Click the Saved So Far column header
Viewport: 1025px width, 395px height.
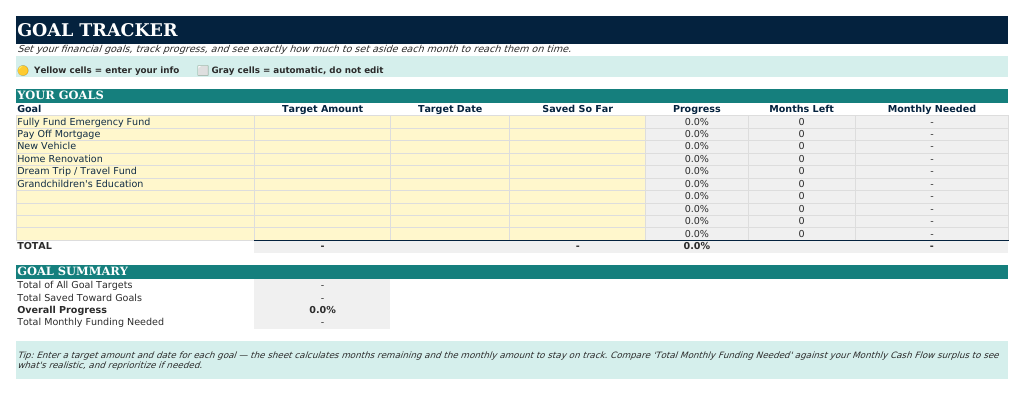(x=577, y=109)
